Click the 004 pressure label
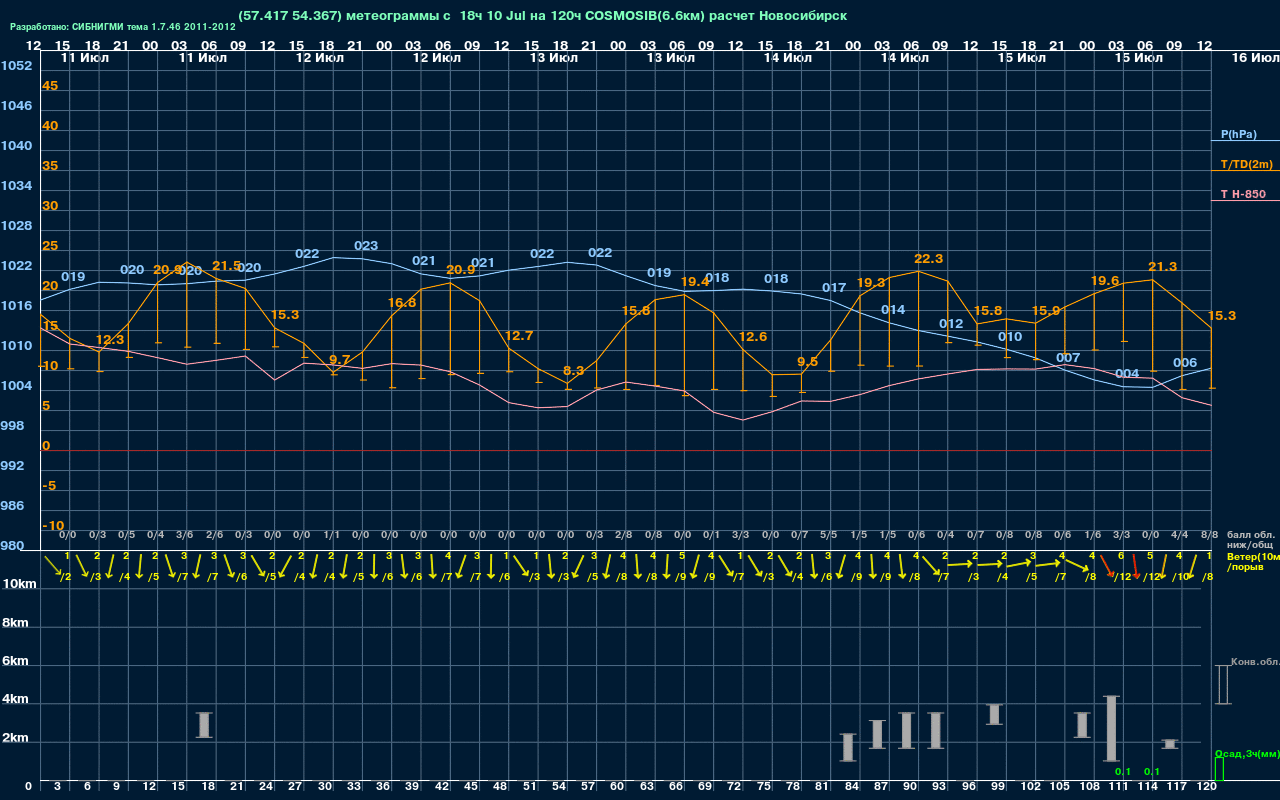1280x800 pixels. (1127, 374)
